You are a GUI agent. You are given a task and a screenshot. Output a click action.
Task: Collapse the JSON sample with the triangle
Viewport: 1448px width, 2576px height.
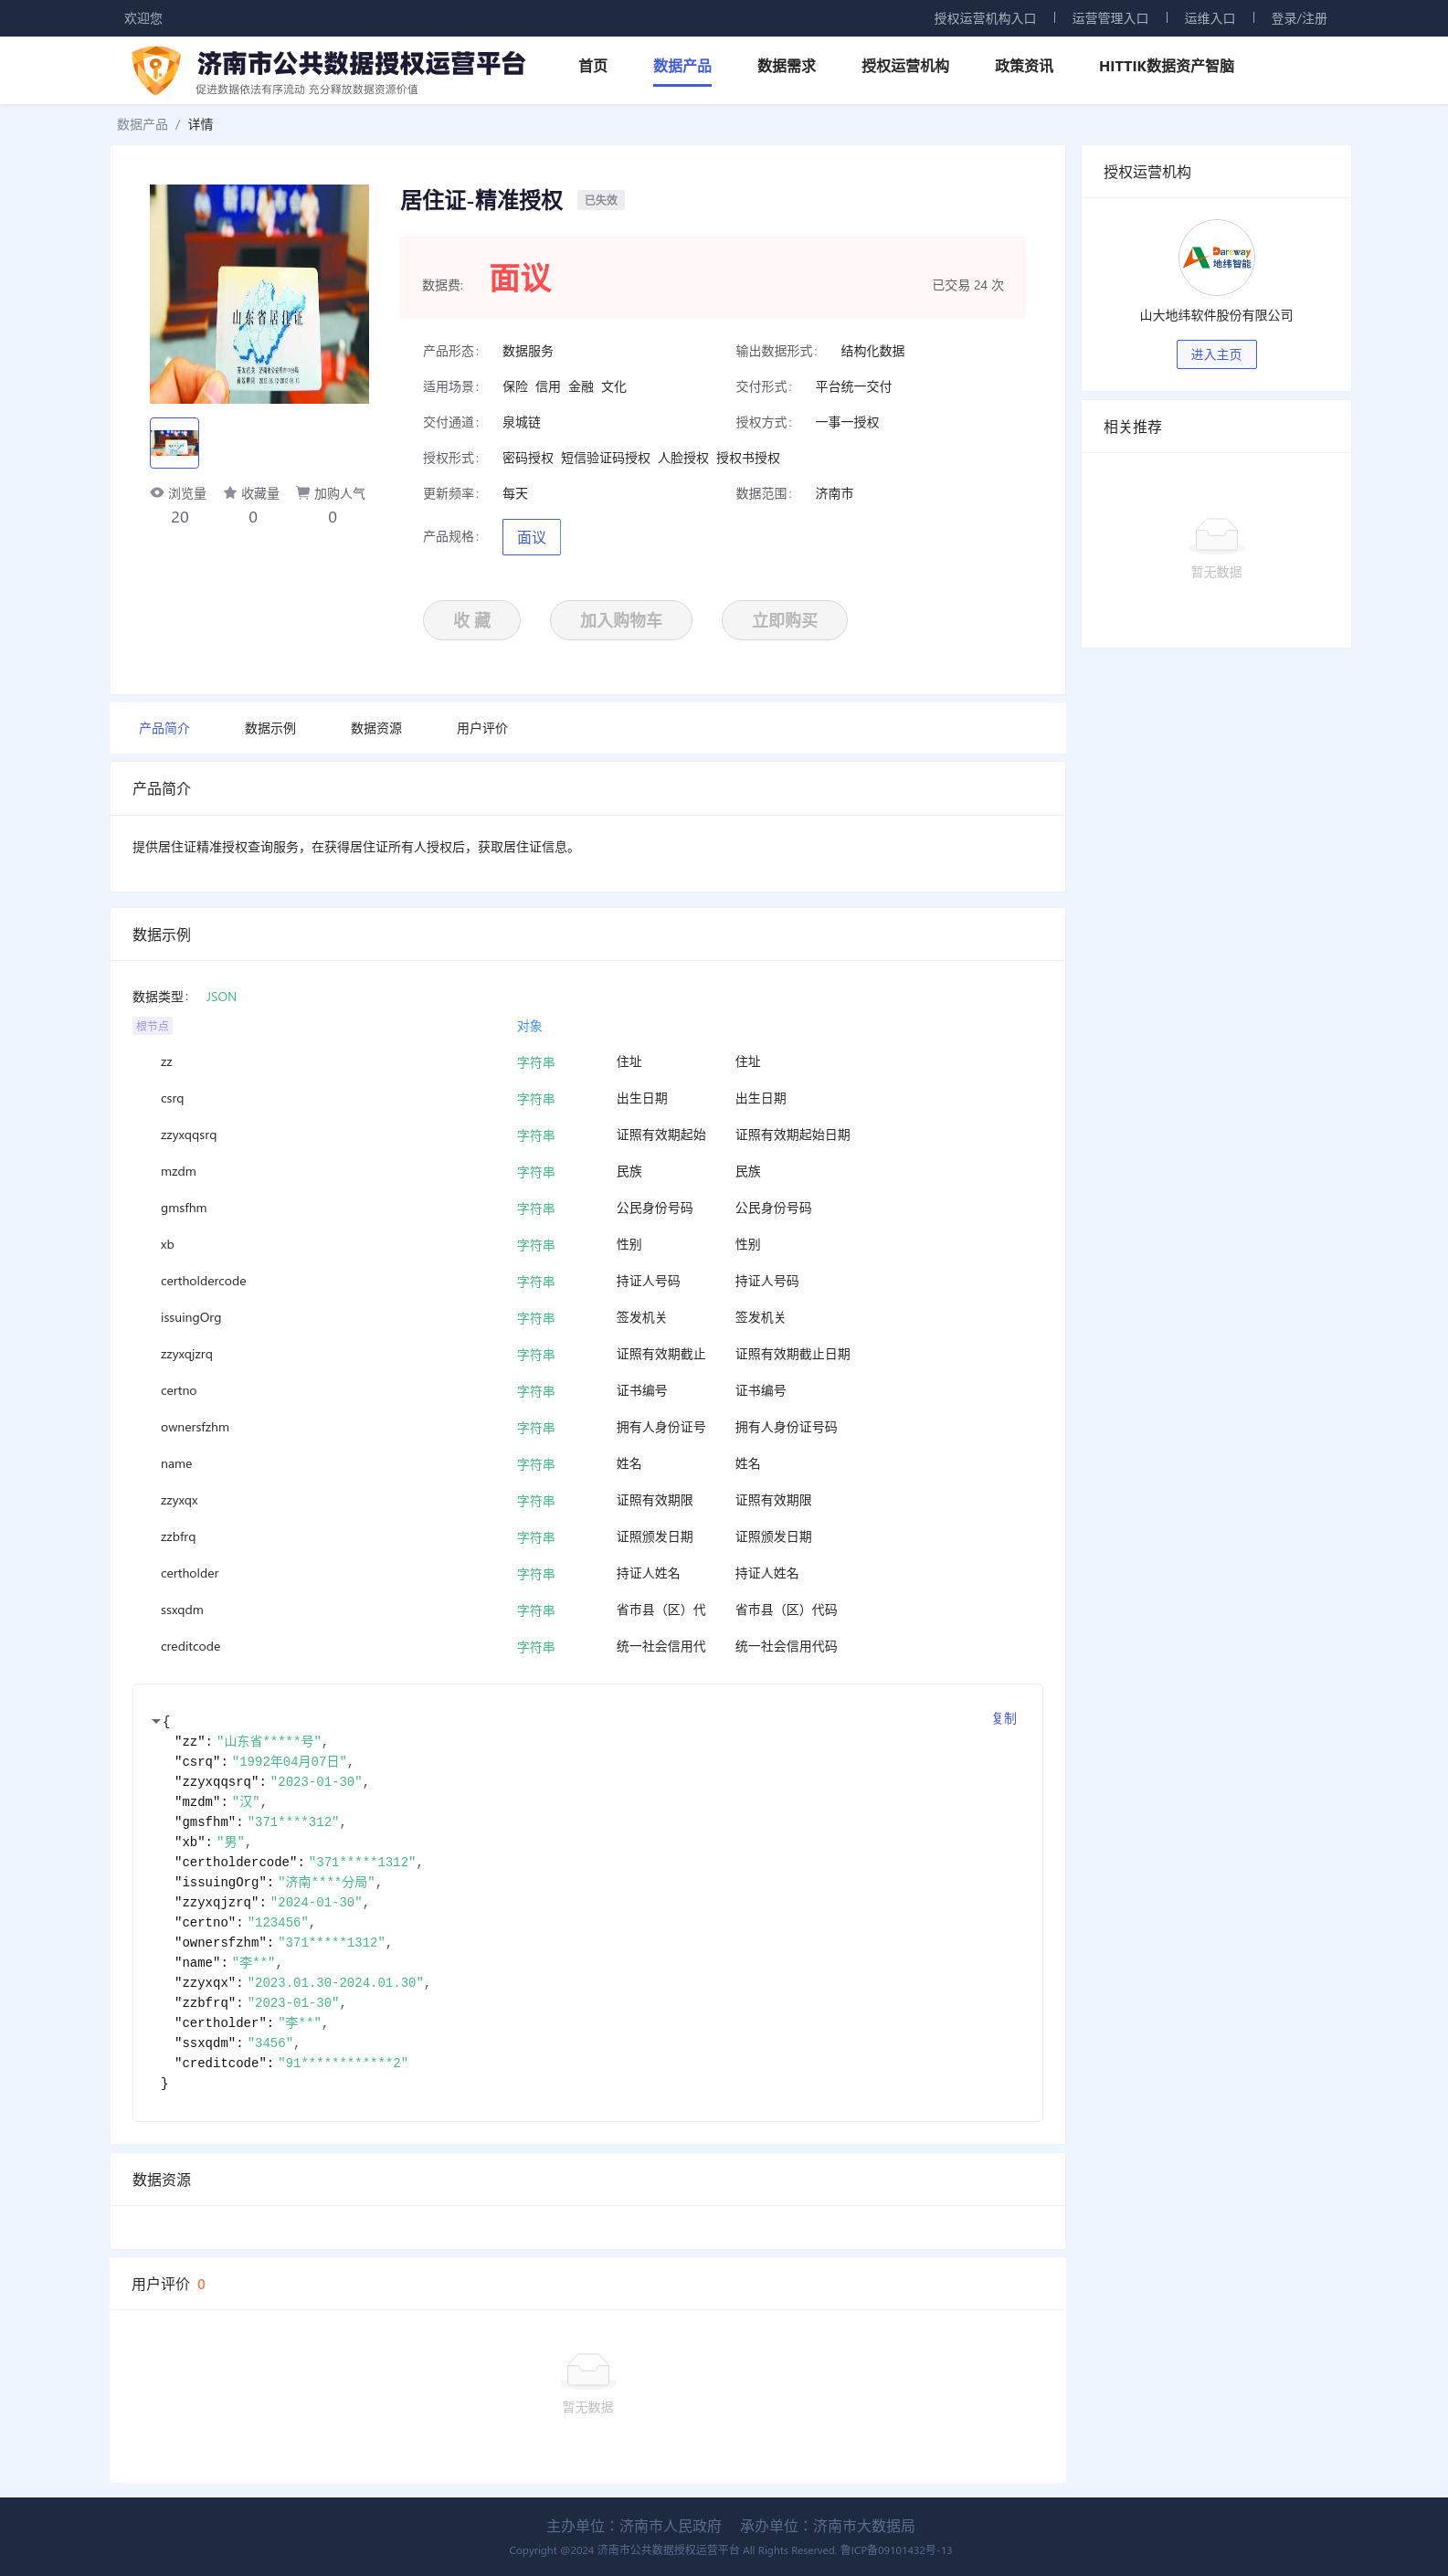point(156,1721)
